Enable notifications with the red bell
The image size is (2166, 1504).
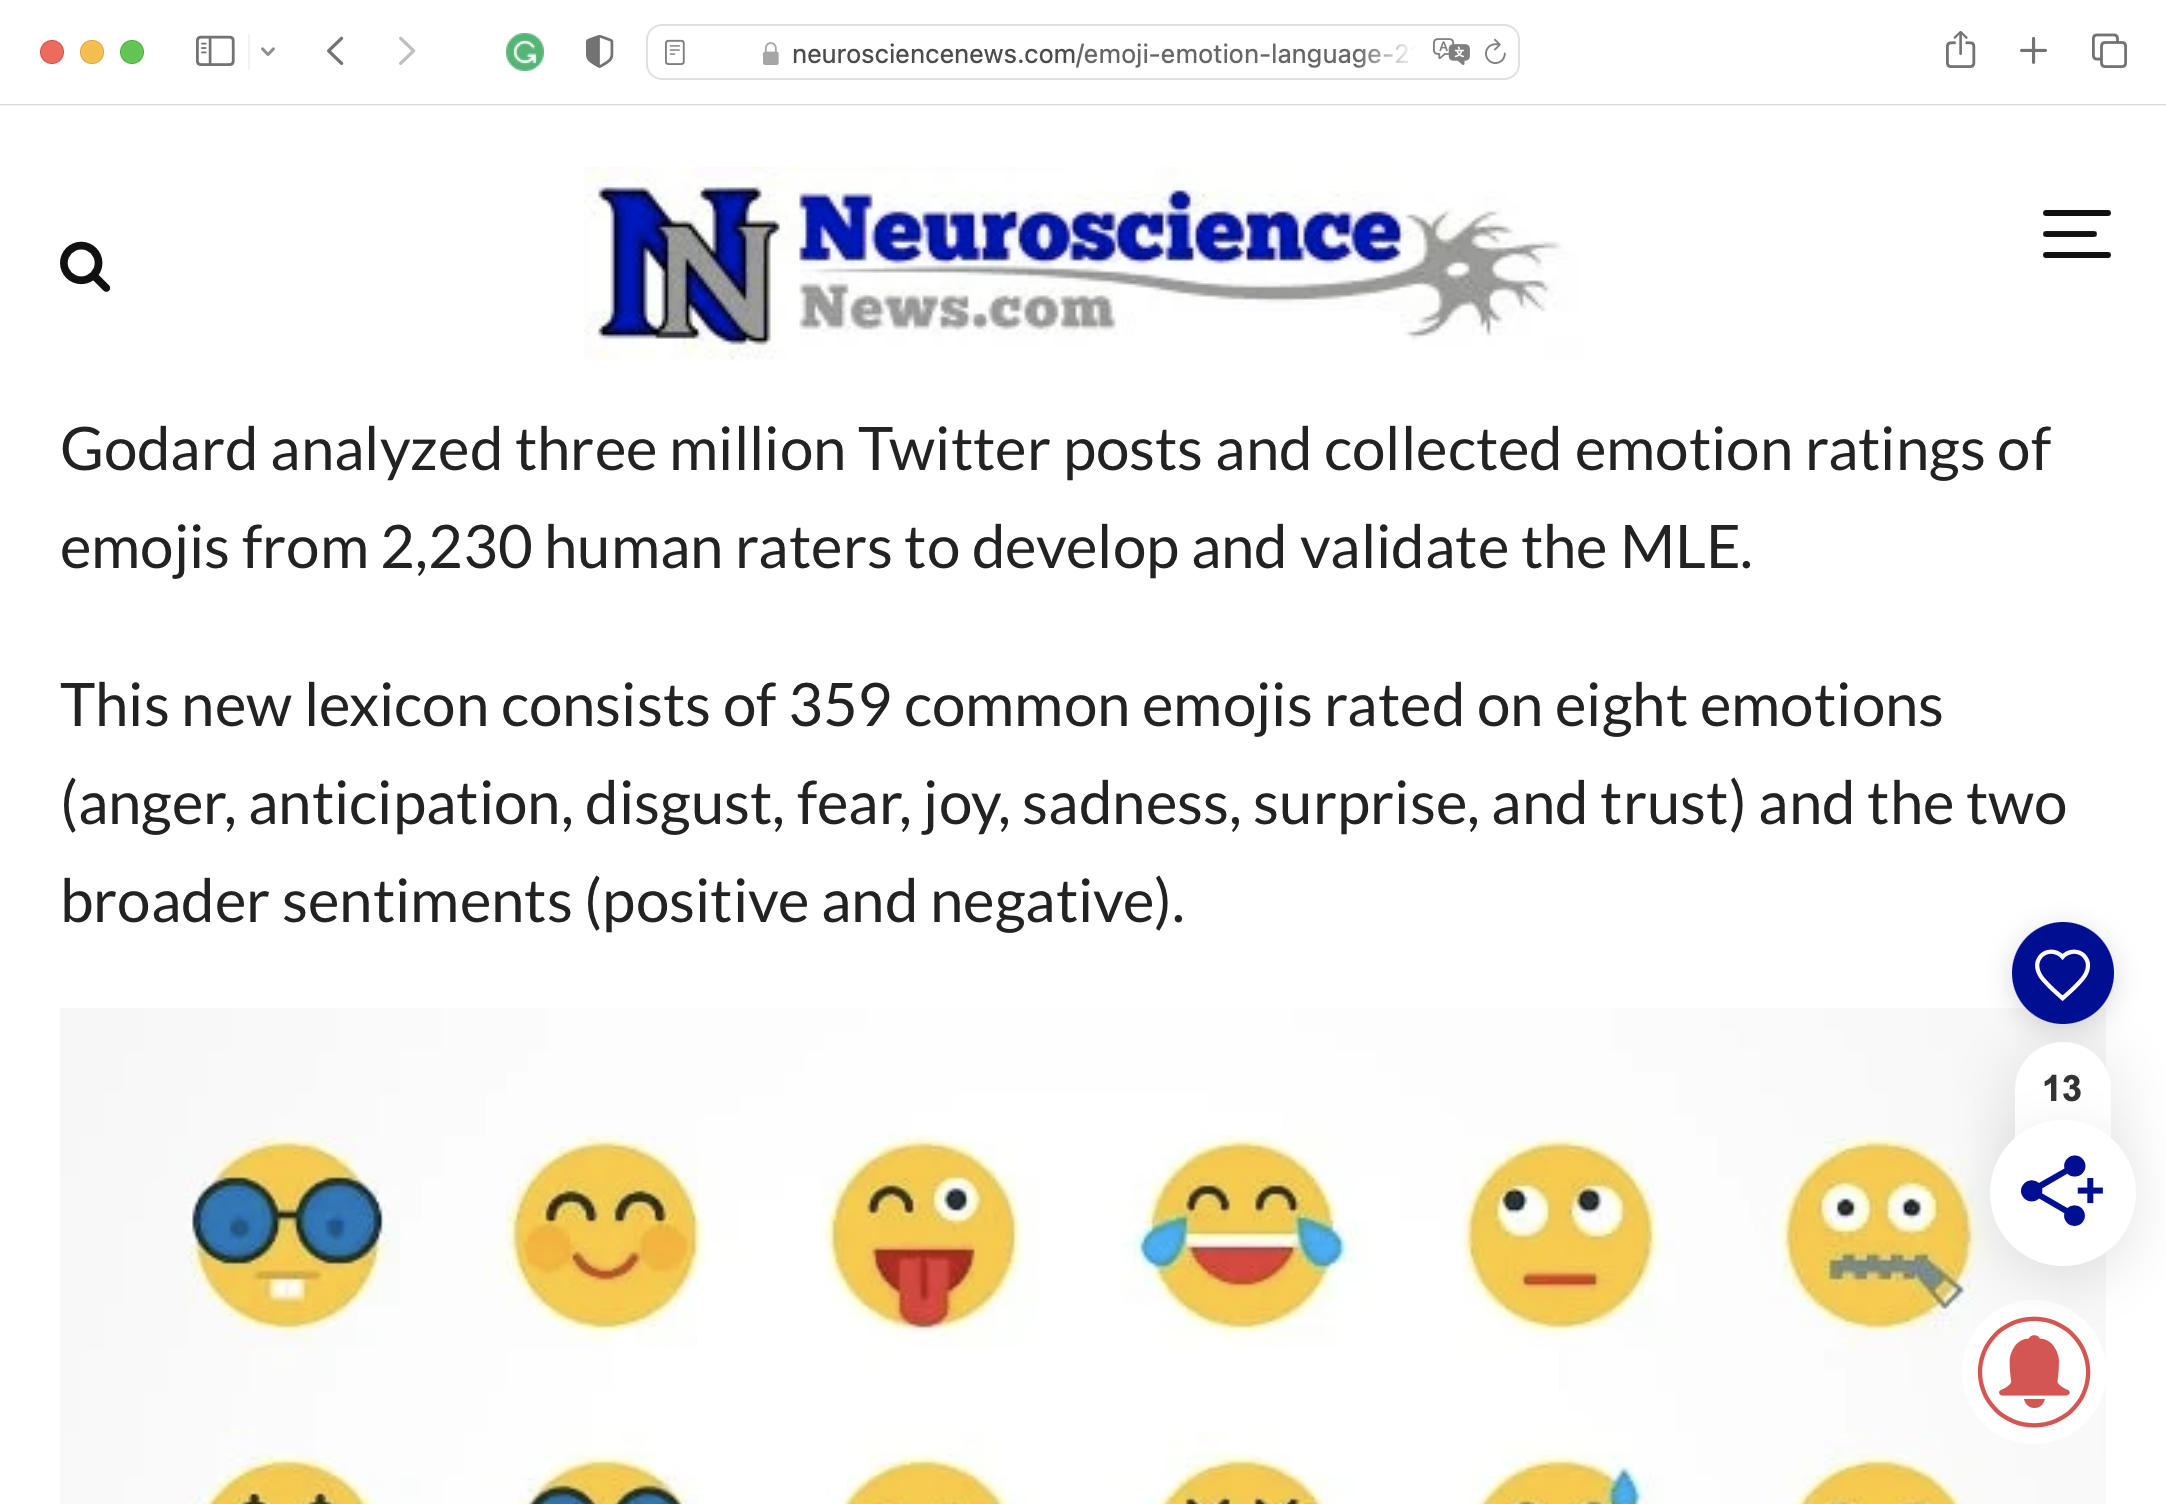point(2033,1371)
